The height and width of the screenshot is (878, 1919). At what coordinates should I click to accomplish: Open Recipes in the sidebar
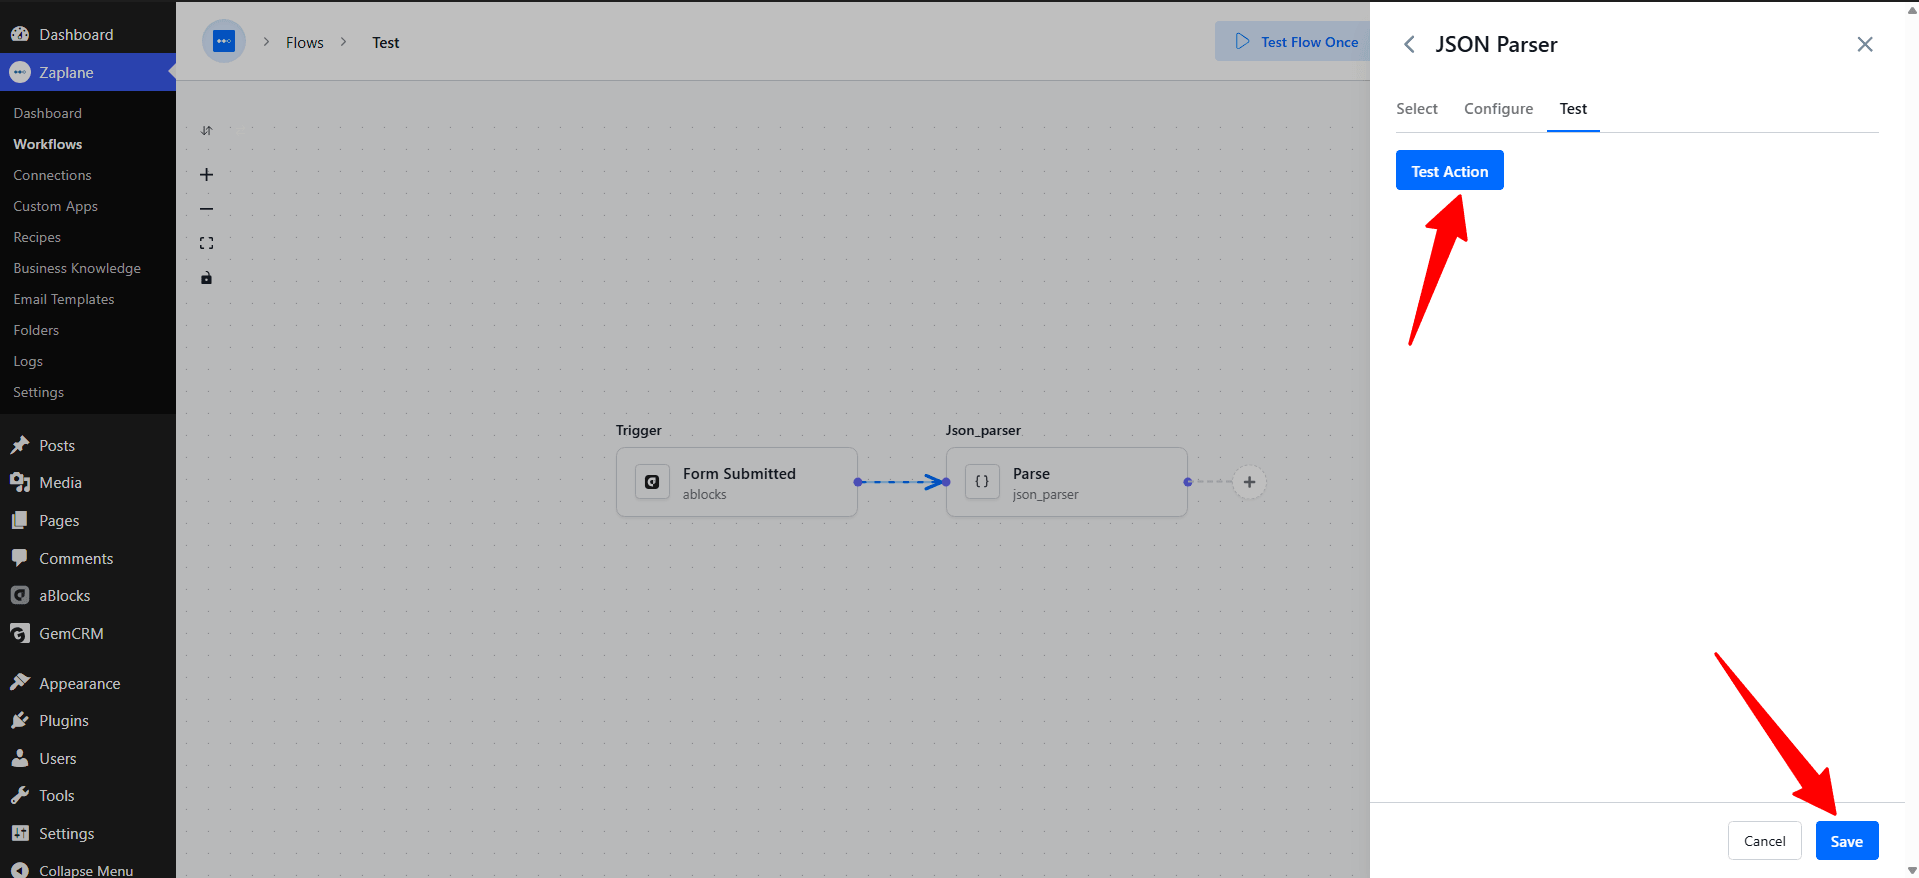point(37,237)
